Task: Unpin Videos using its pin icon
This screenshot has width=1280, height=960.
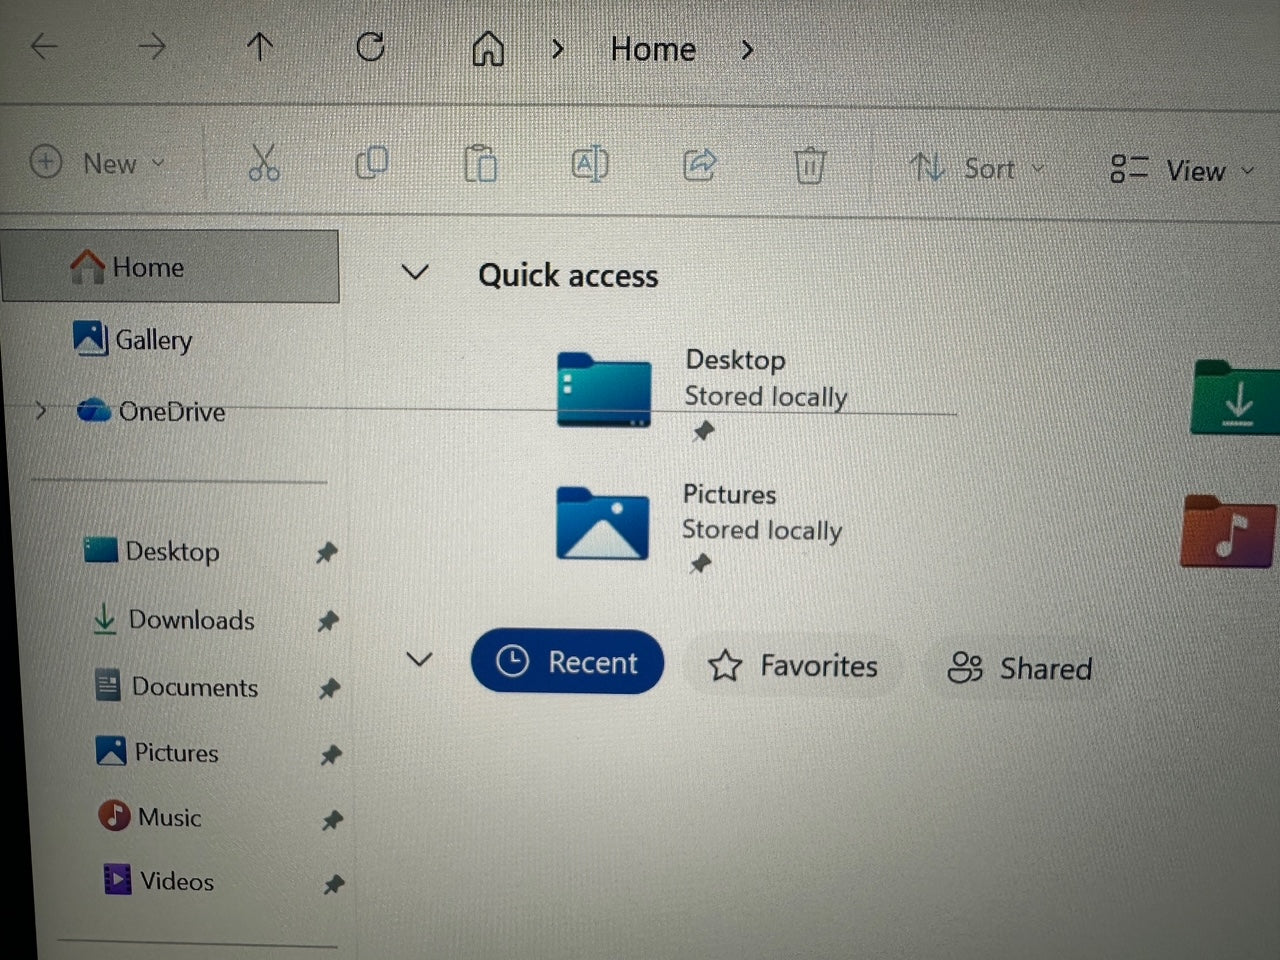Action: 334,885
